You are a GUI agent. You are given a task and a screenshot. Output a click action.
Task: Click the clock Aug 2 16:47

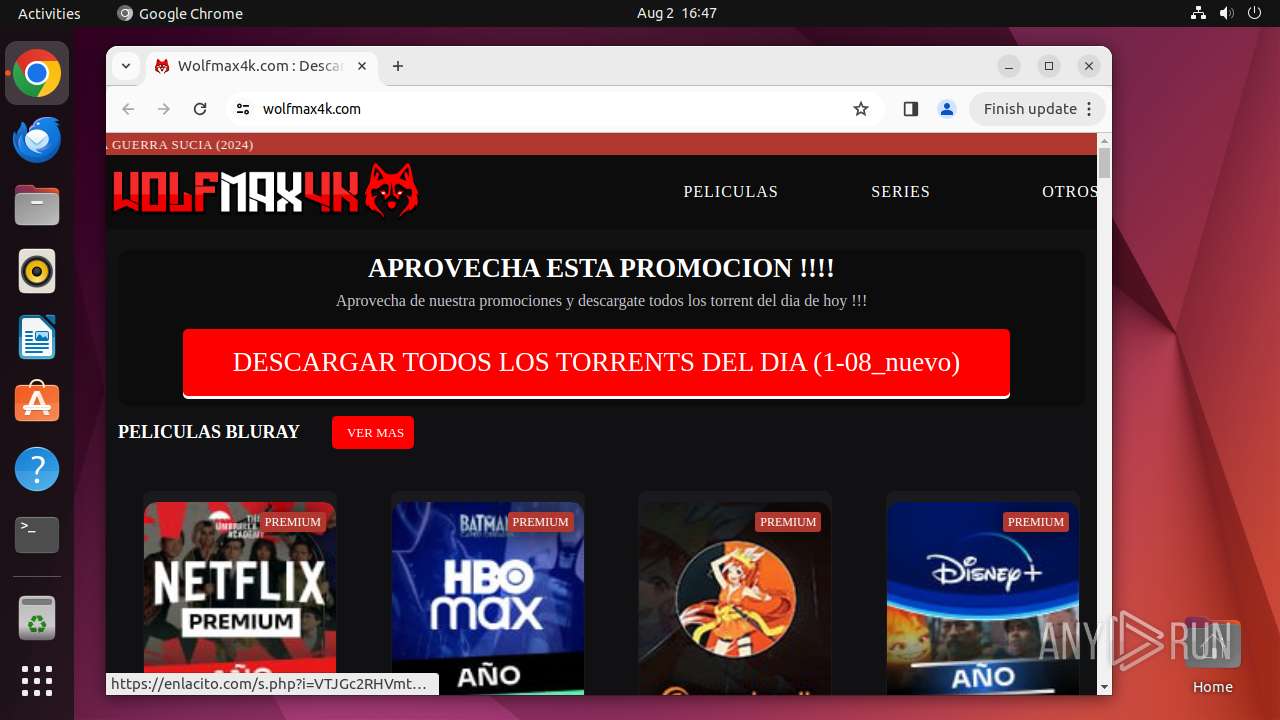tap(677, 13)
